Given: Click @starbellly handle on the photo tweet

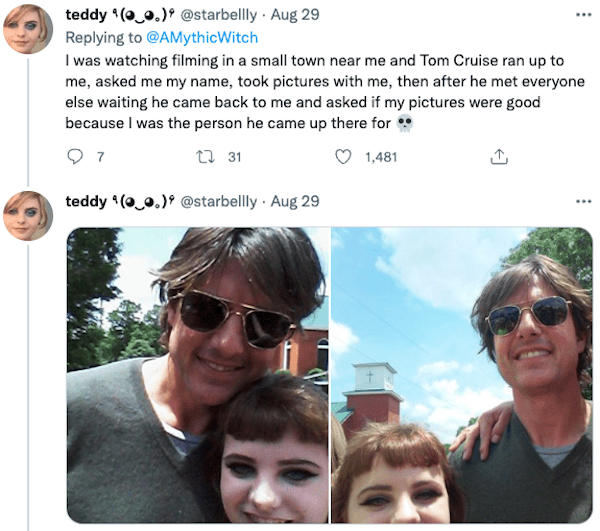Looking at the screenshot, I should pyautogui.click(x=218, y=201).
